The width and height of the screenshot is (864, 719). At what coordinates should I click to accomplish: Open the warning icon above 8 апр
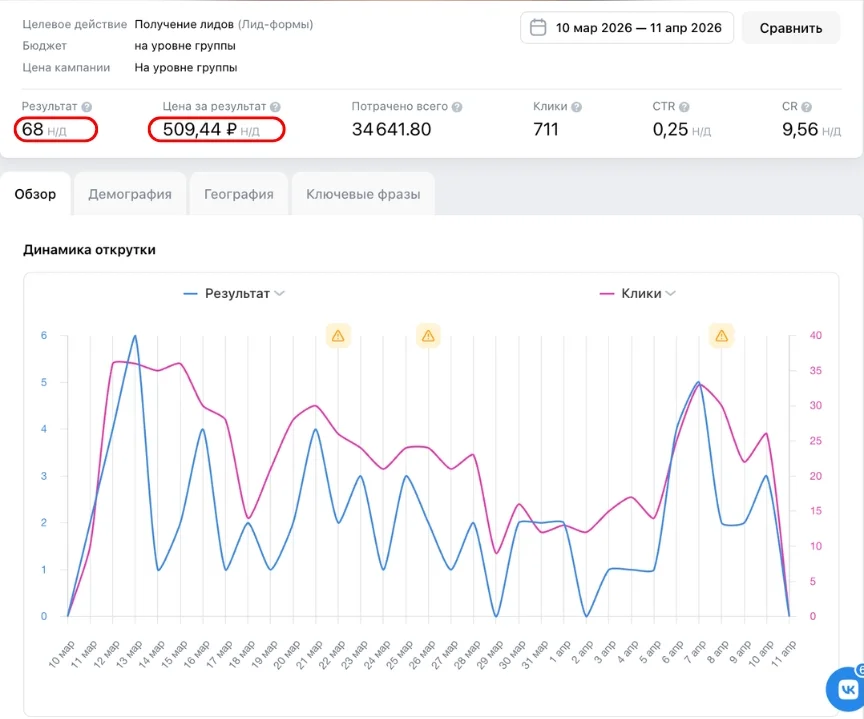click(721, 336)
